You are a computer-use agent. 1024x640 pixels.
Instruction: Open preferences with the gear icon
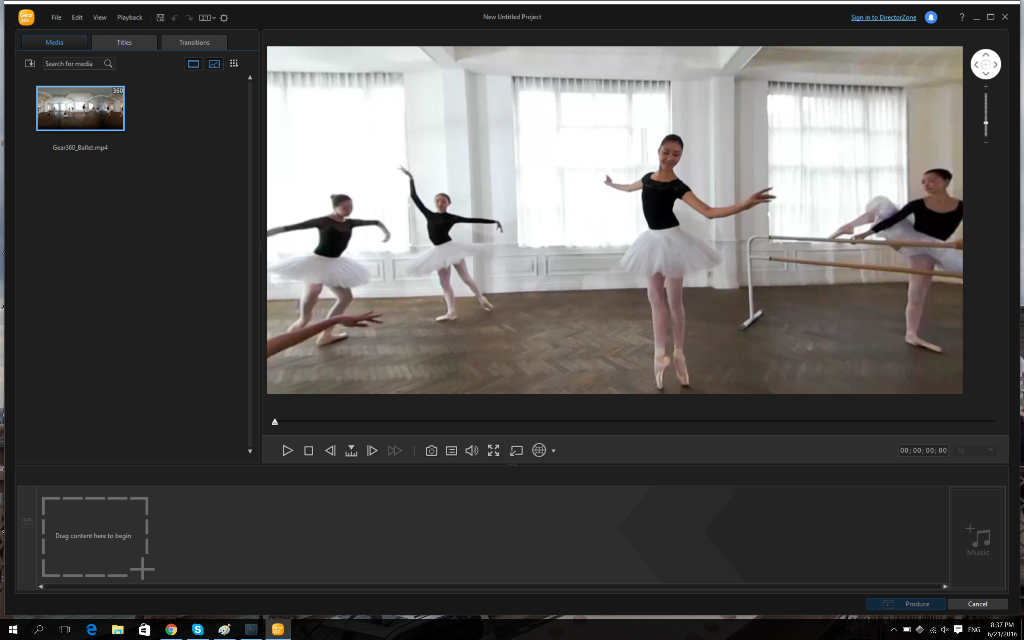coord(224,17)
